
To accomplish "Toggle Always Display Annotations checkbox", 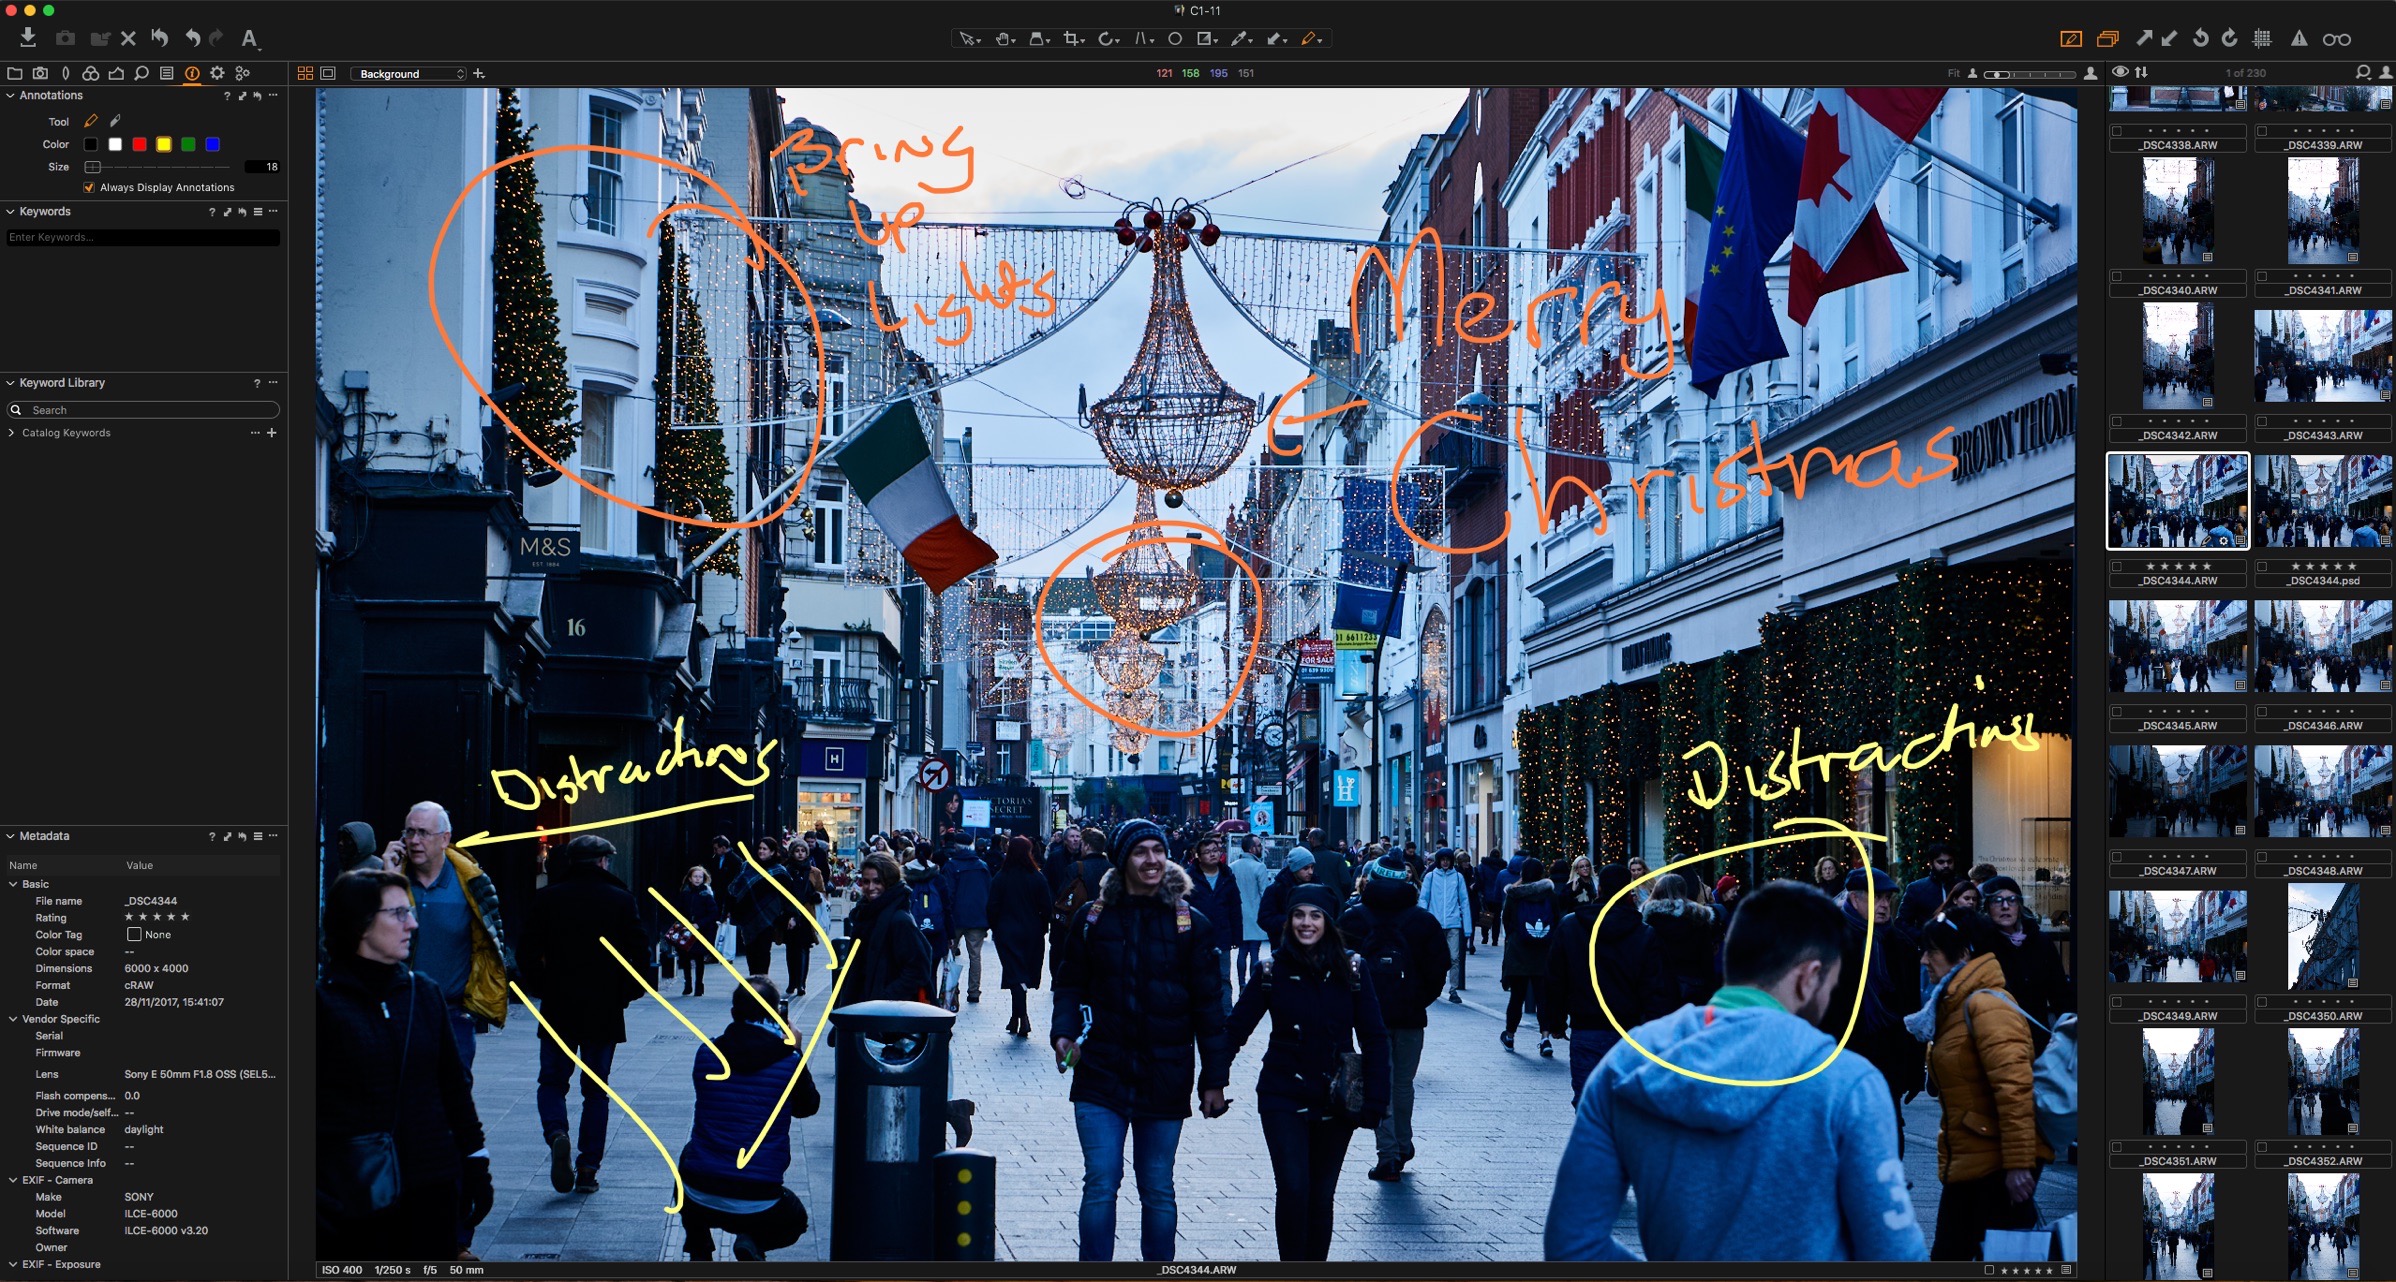I will 89,187.
